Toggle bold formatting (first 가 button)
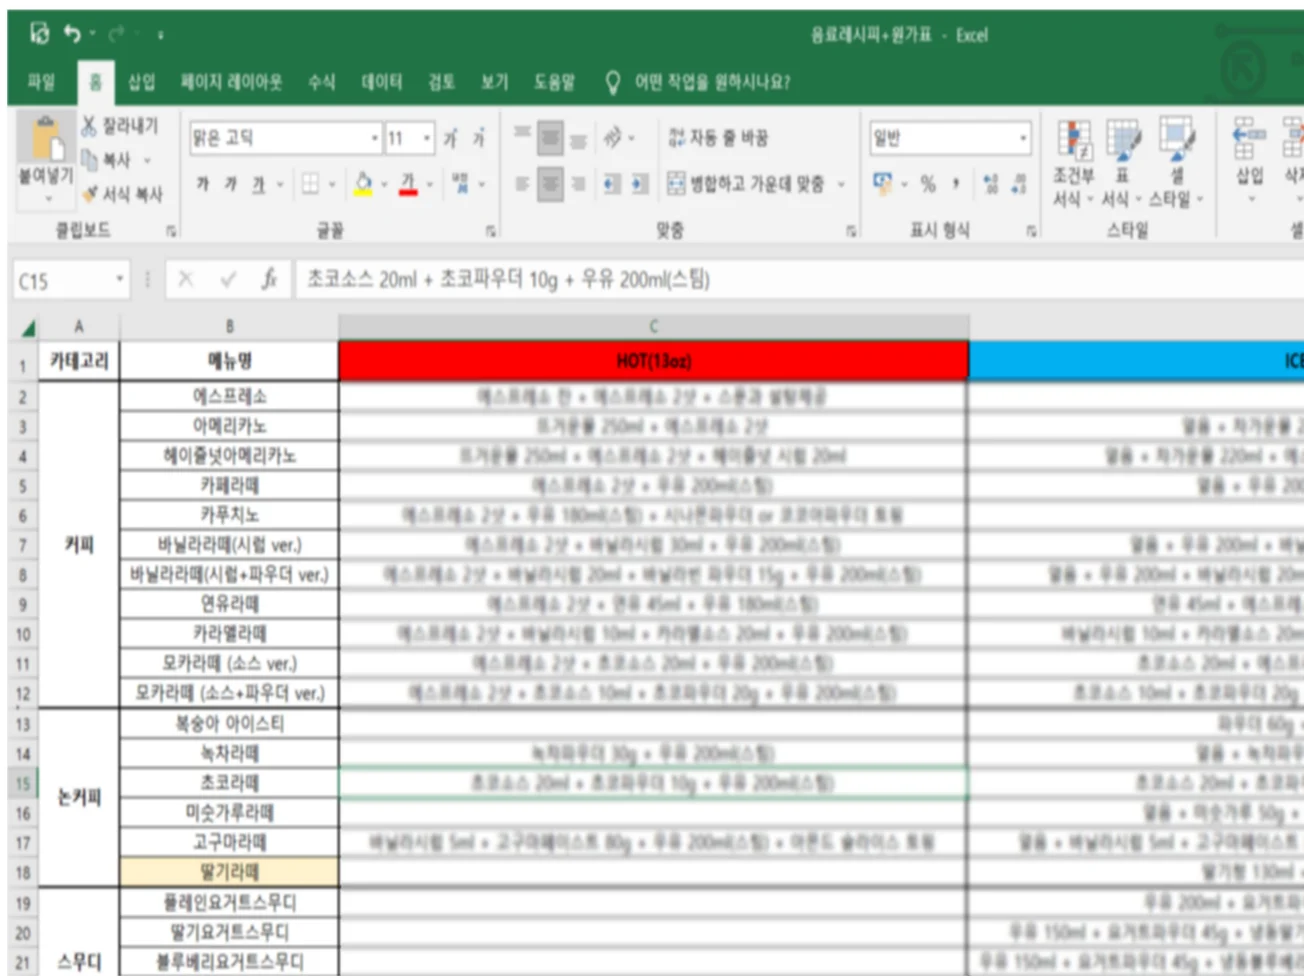Screen dimensions: 1304x976 coord(203,184)
